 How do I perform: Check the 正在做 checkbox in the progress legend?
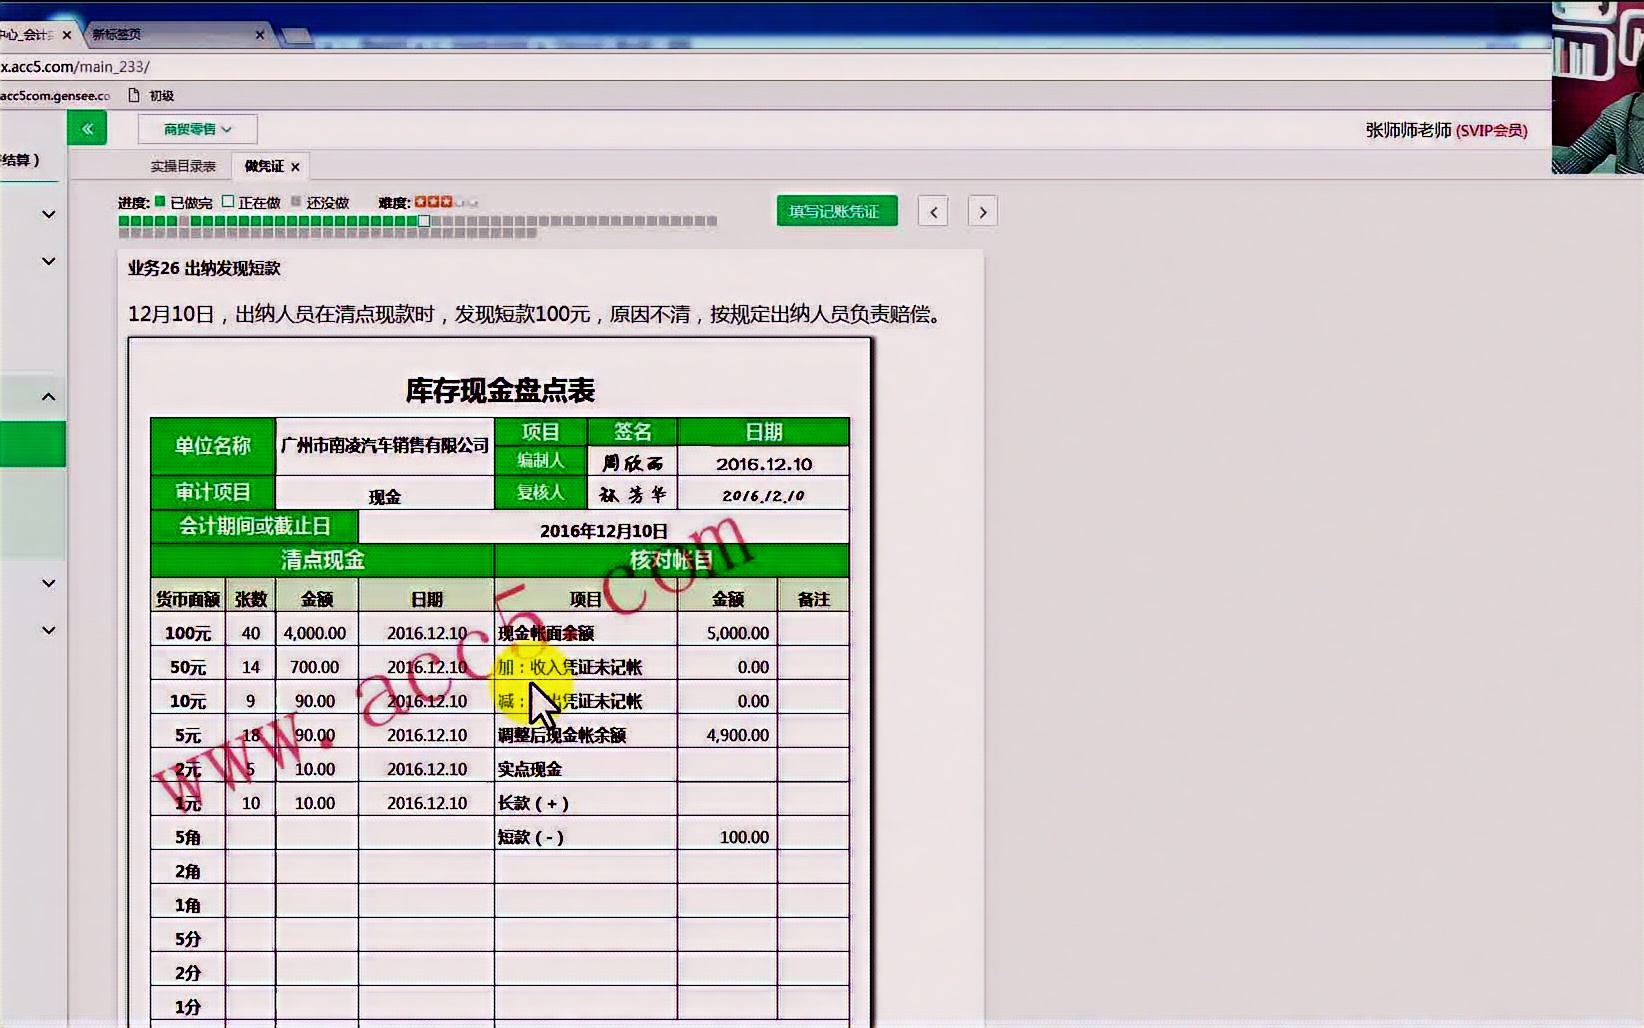227,201
